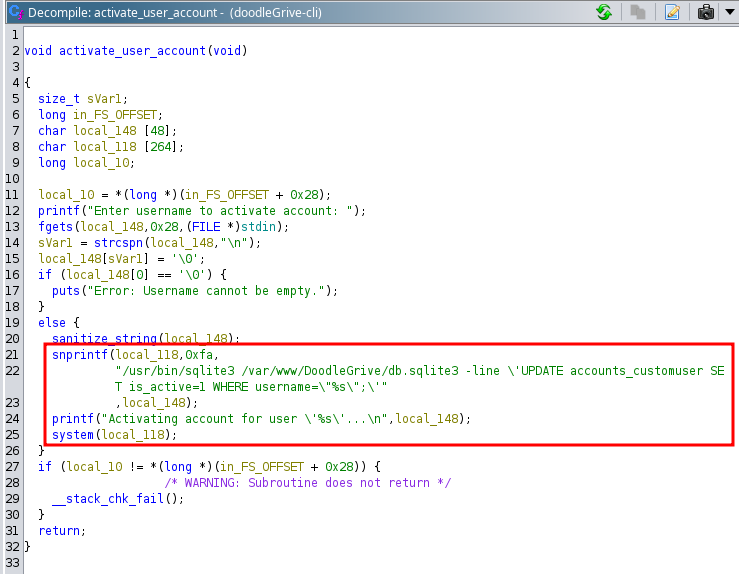The height and width of the screenshot is (574, 739).
Task: Select the system call on line 25
Action: [73, 435]
